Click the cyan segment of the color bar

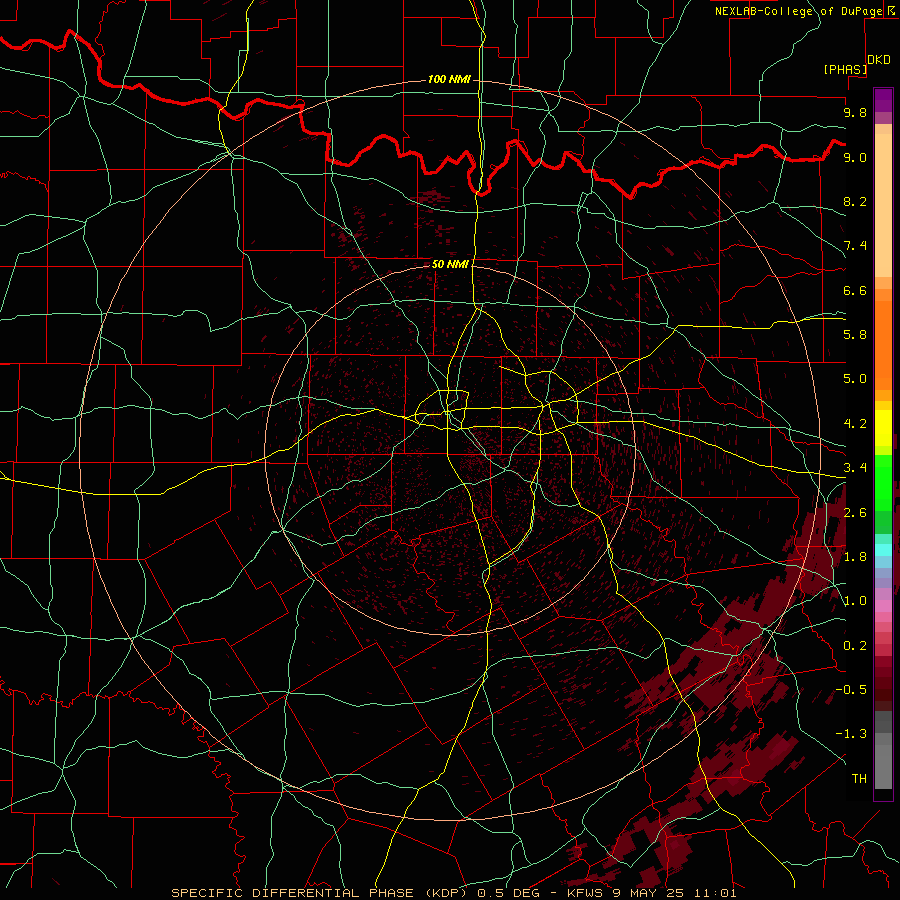883,550
